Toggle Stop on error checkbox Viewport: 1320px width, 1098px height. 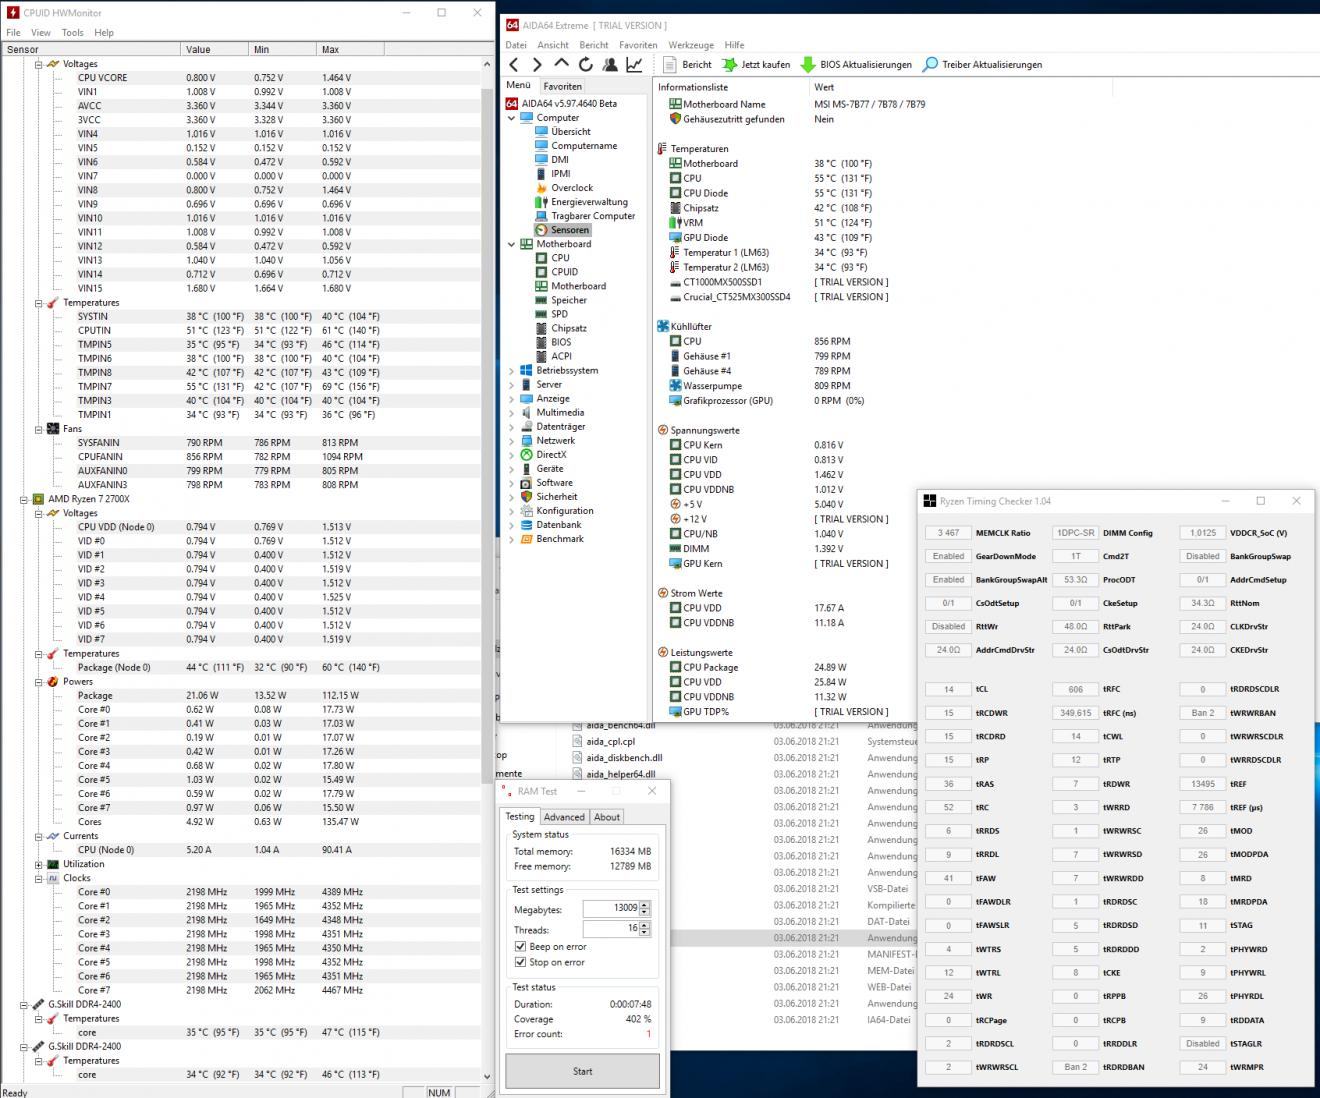[x=520, y=962]
